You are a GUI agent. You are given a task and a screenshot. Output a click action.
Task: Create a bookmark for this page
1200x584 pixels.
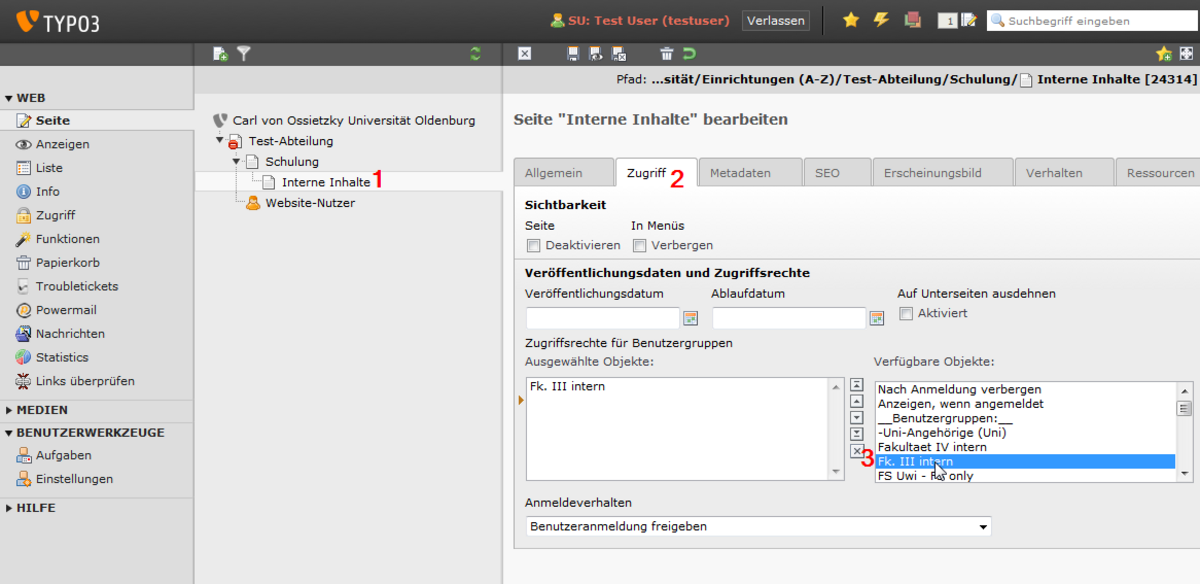tap(1163, 53)
